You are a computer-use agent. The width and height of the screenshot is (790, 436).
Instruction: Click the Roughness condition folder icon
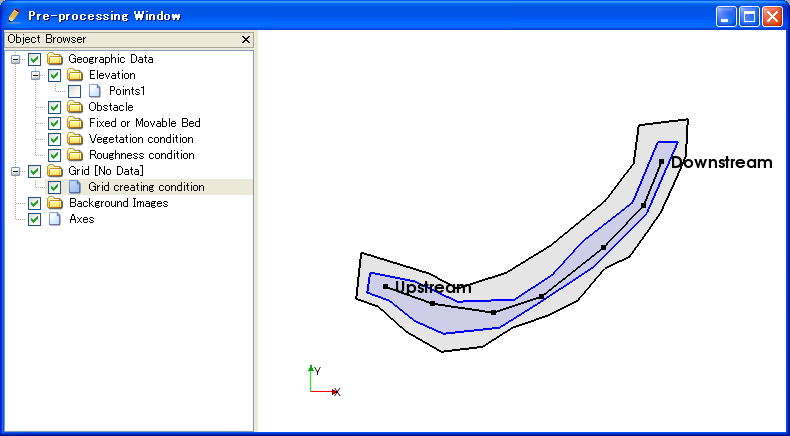coord(75,155)
